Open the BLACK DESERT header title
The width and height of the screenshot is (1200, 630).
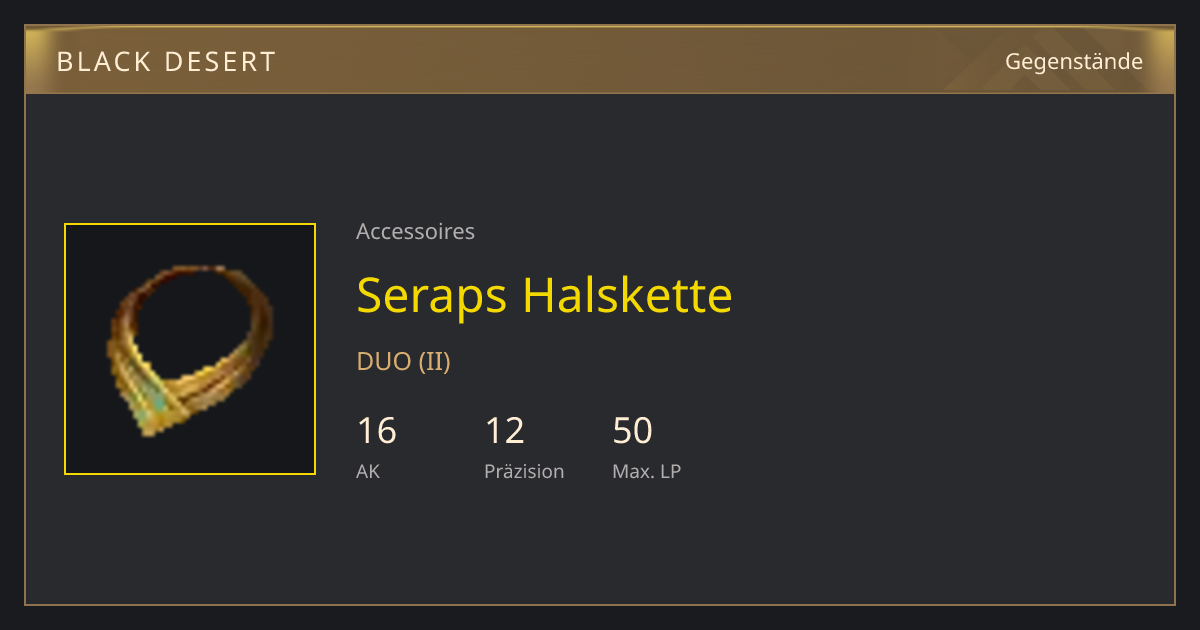pyautogui.click(x=166, y=61)
